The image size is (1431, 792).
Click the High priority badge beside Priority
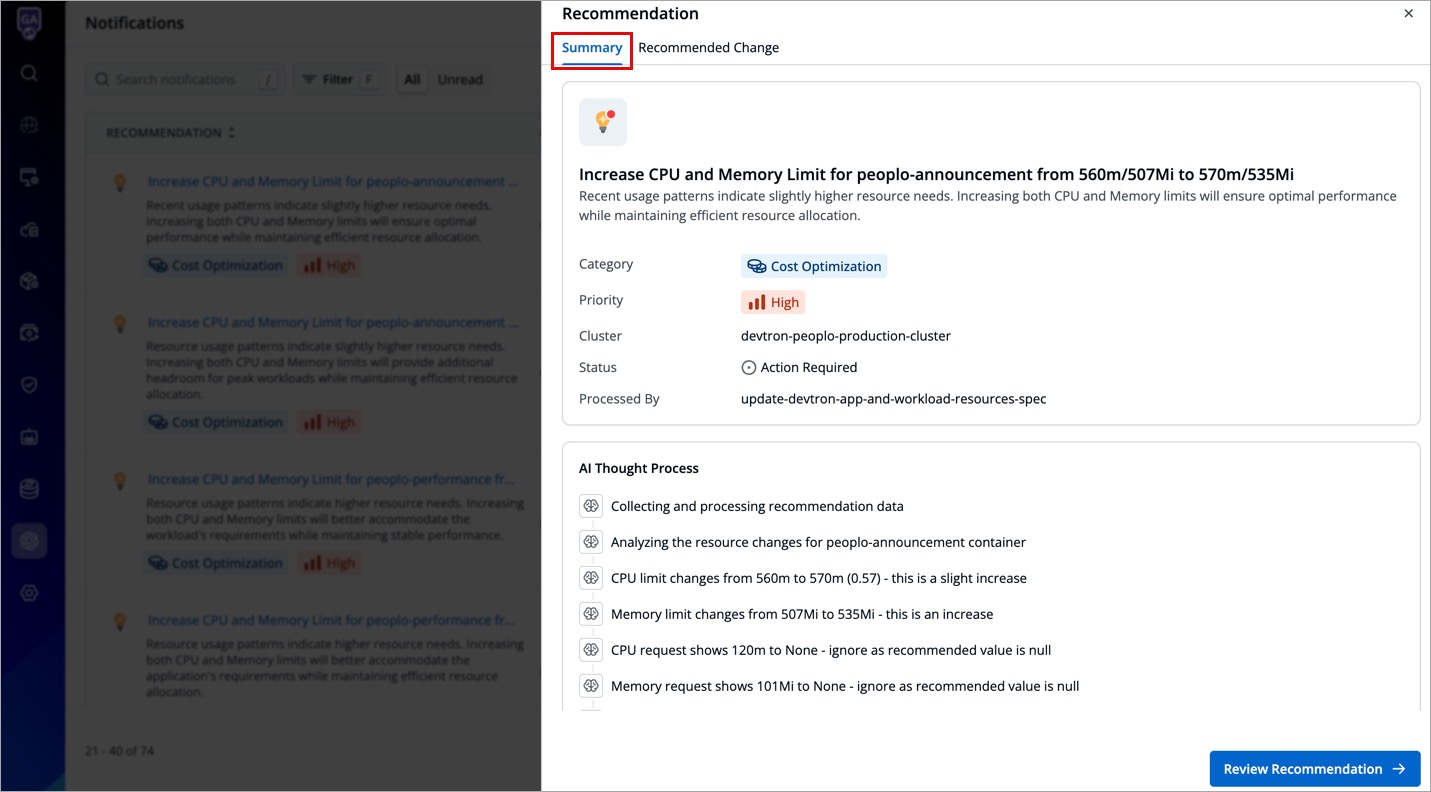tap(773, 302)
